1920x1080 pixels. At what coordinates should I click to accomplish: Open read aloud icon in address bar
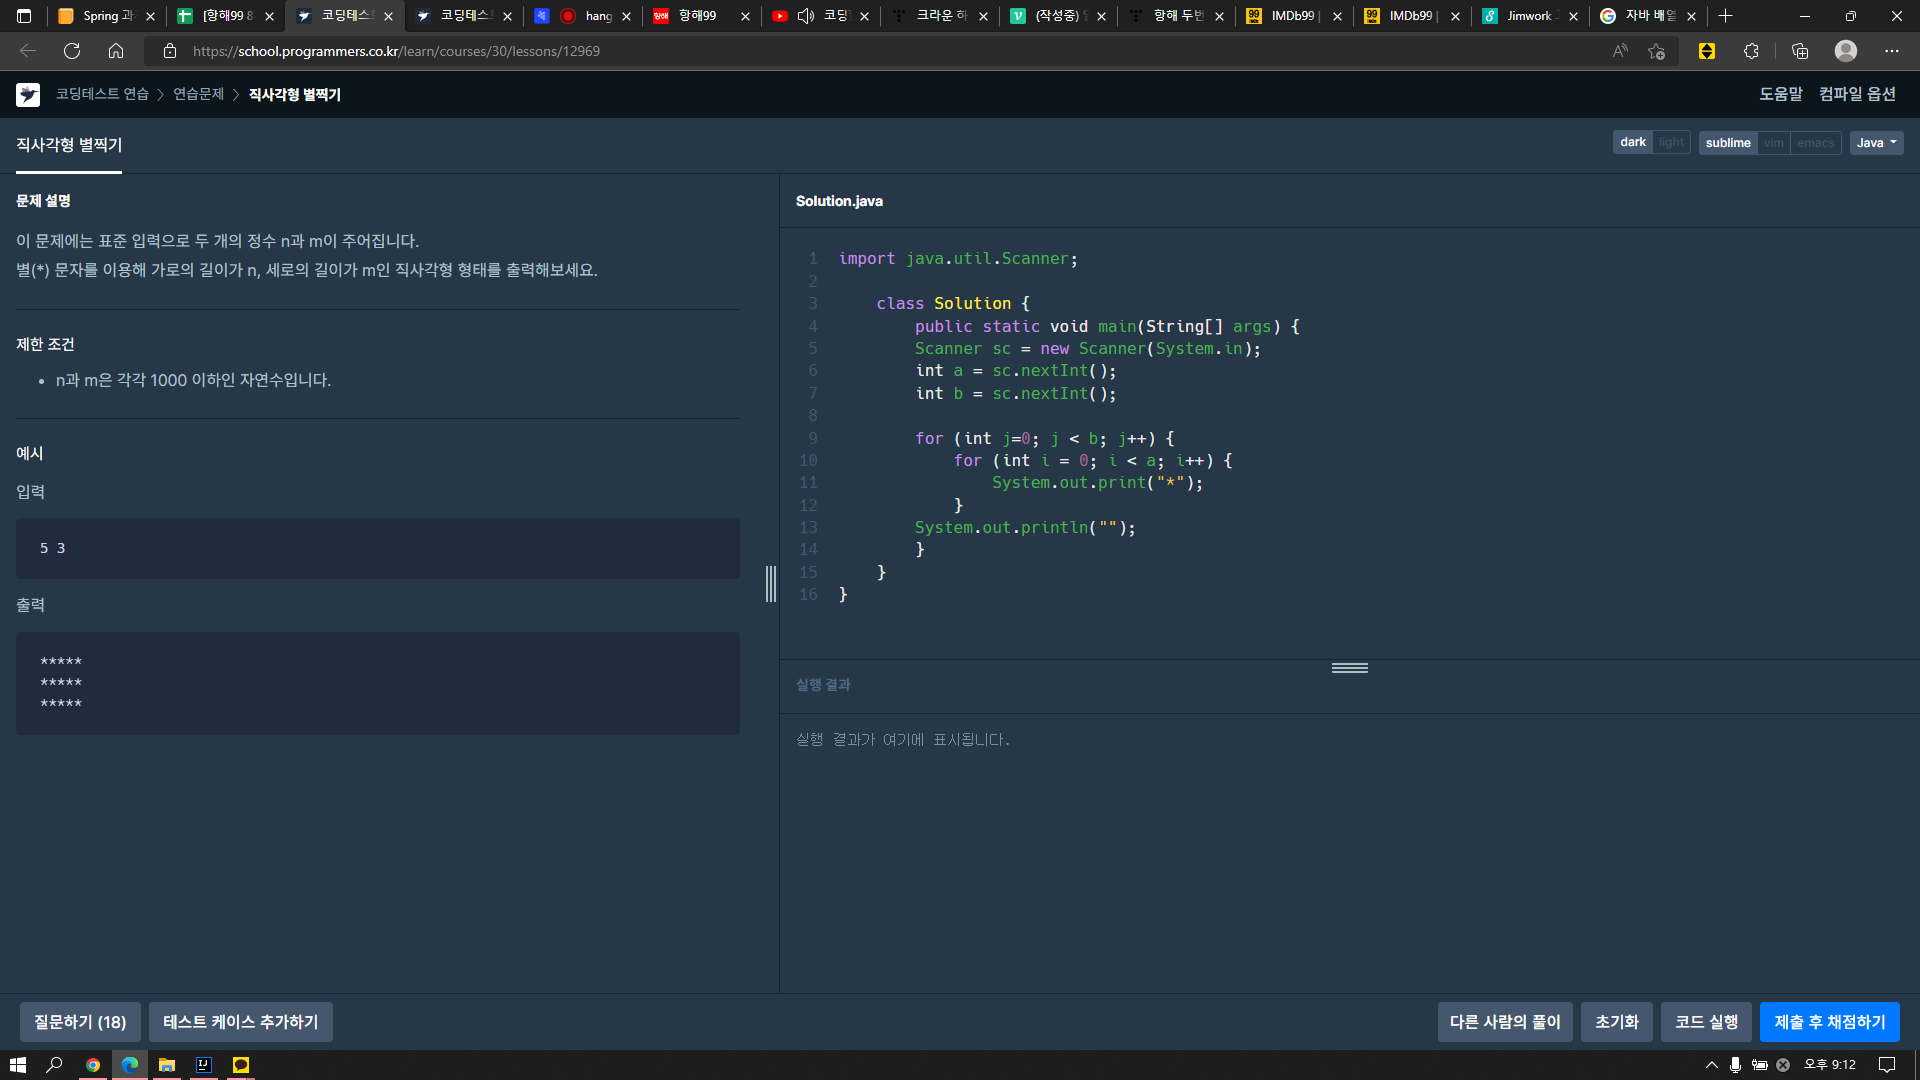[x=1620, y=51]
